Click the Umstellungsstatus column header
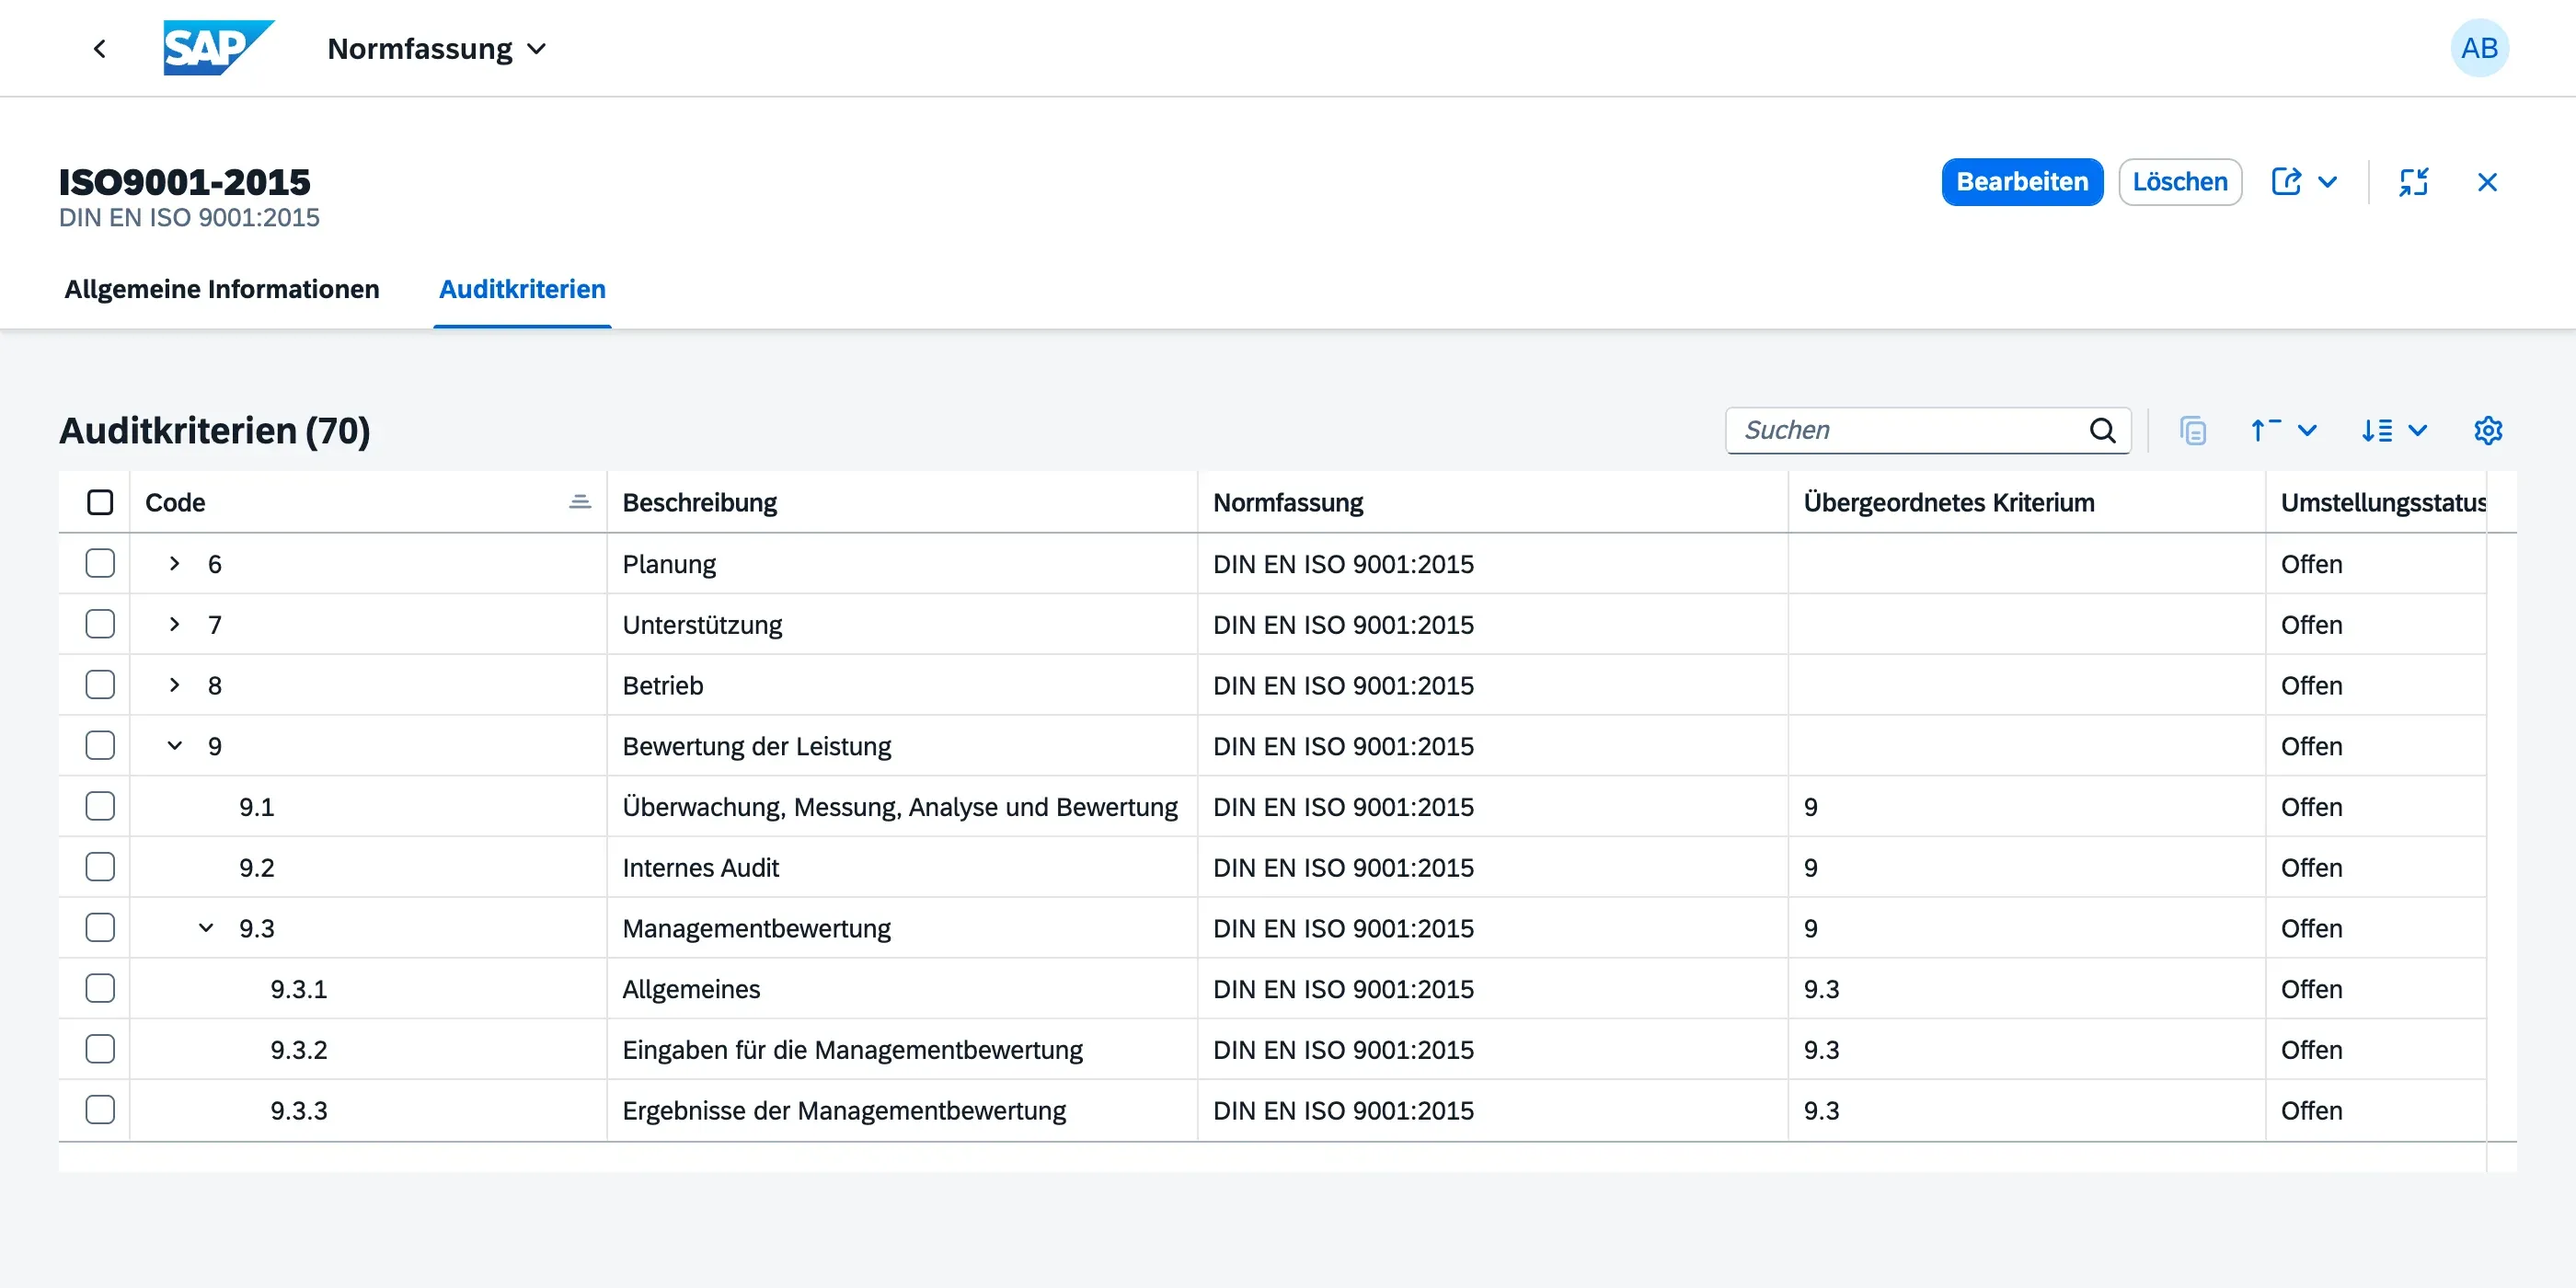The width and height of the screenshot is (2576, 1288). pos(2376,502)
